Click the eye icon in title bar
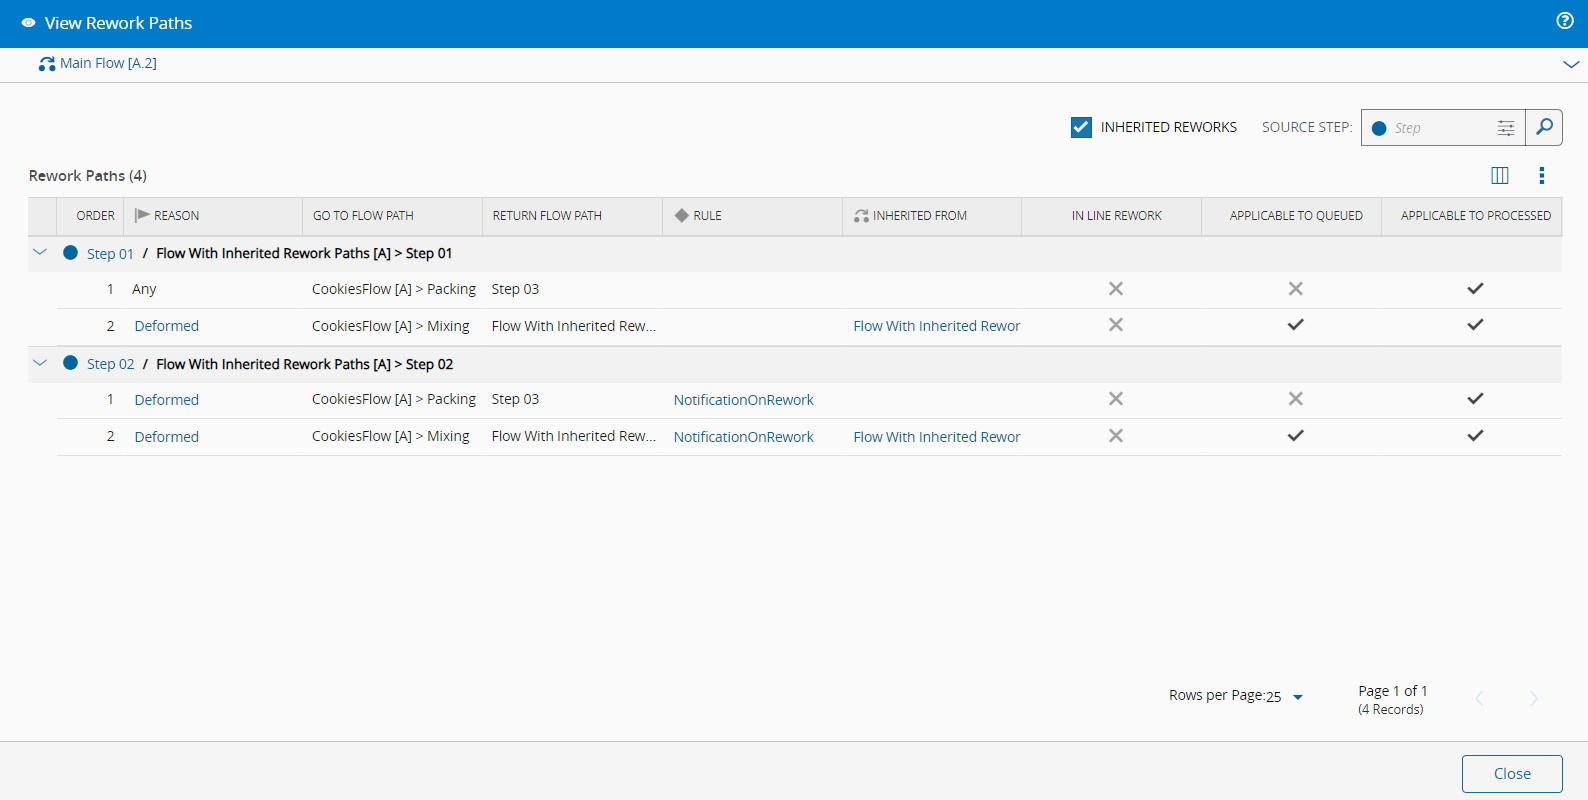Viewport: 1588px width, 800px height. (x=28, y=23)
